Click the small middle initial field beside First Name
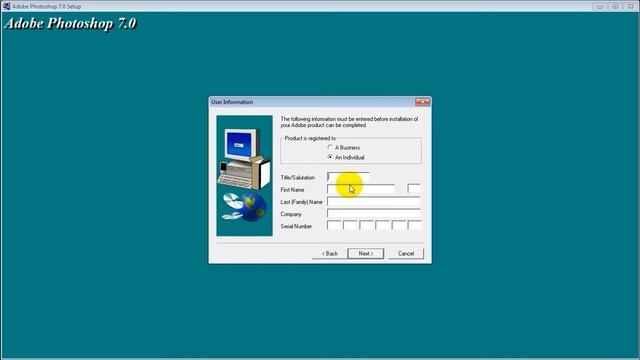Image resolution: width=640 pixels, height=360 pixels. [x=414, y=189]
